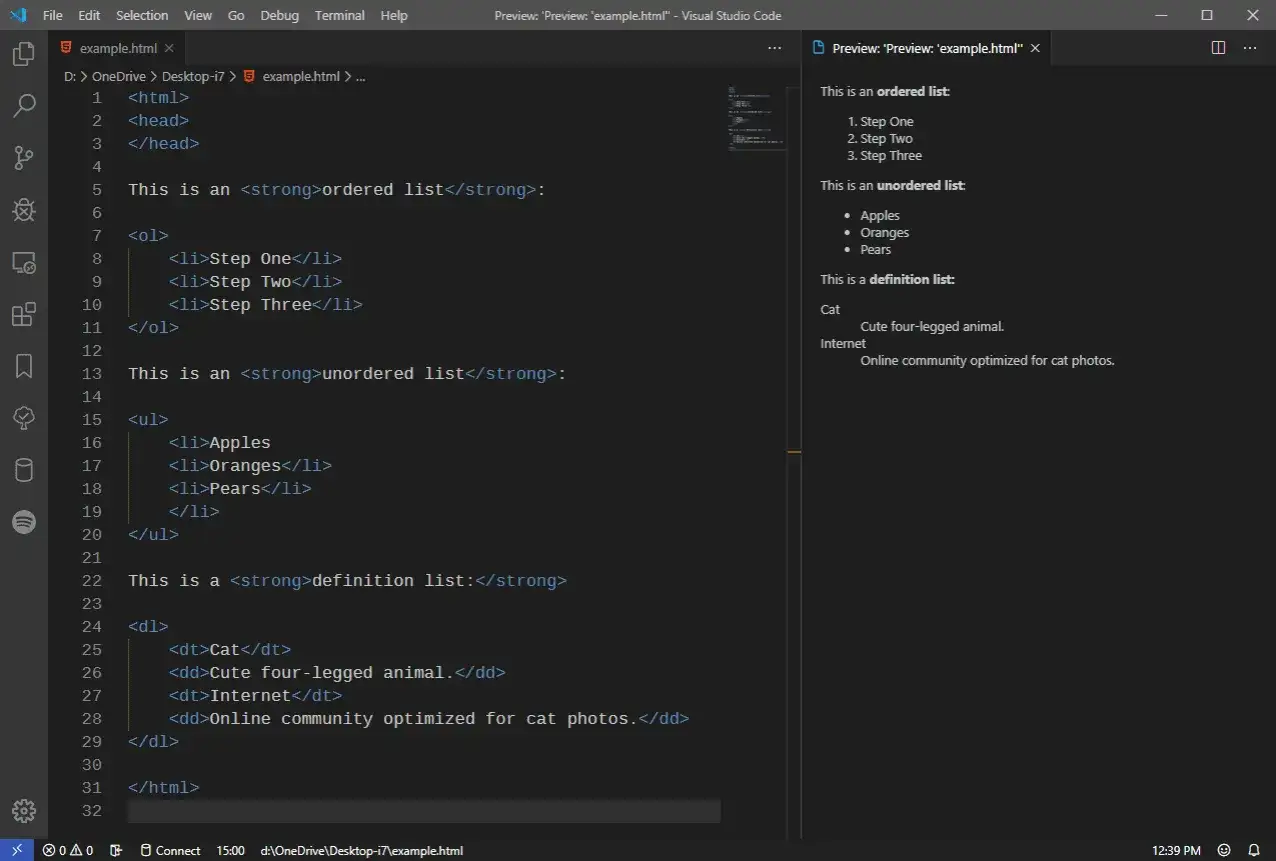Screen dimensions: 1276x861
Task: Click the breadcrumb ellipsis symbol segment
Action: click(361, 76)
